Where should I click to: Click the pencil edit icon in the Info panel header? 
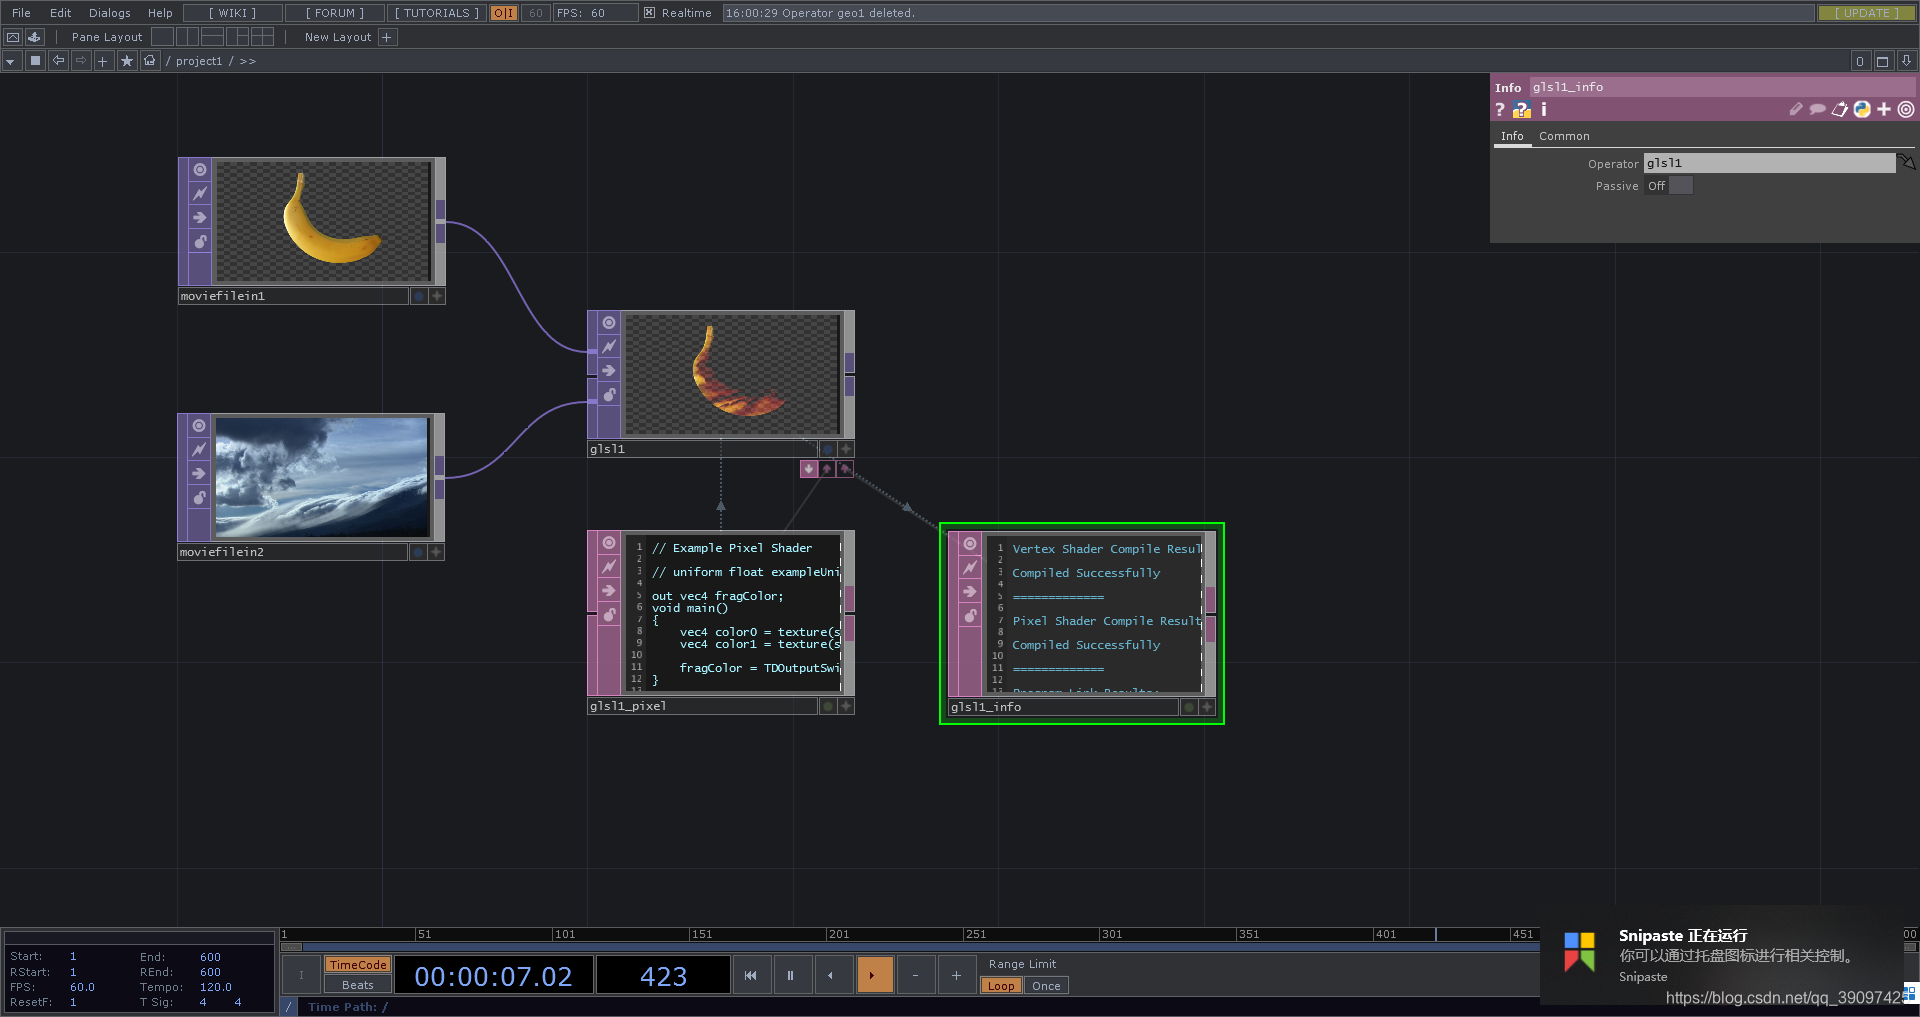pyautogui.click(x=1795, y=110)
